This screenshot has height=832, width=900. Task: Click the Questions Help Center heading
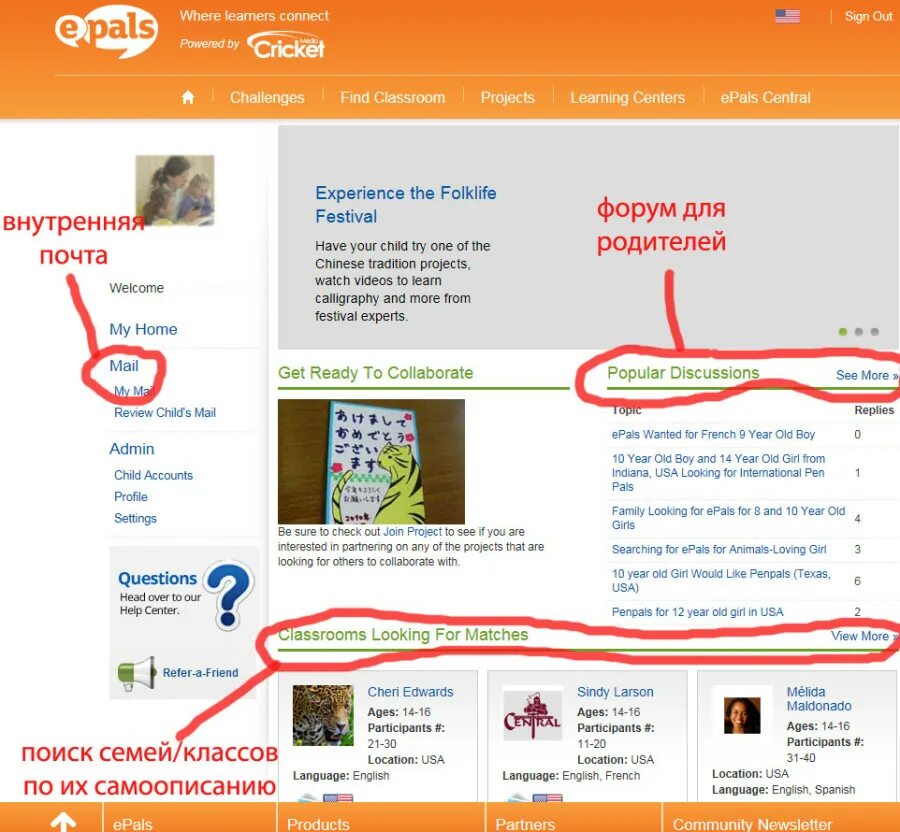(x=157, y=578)
